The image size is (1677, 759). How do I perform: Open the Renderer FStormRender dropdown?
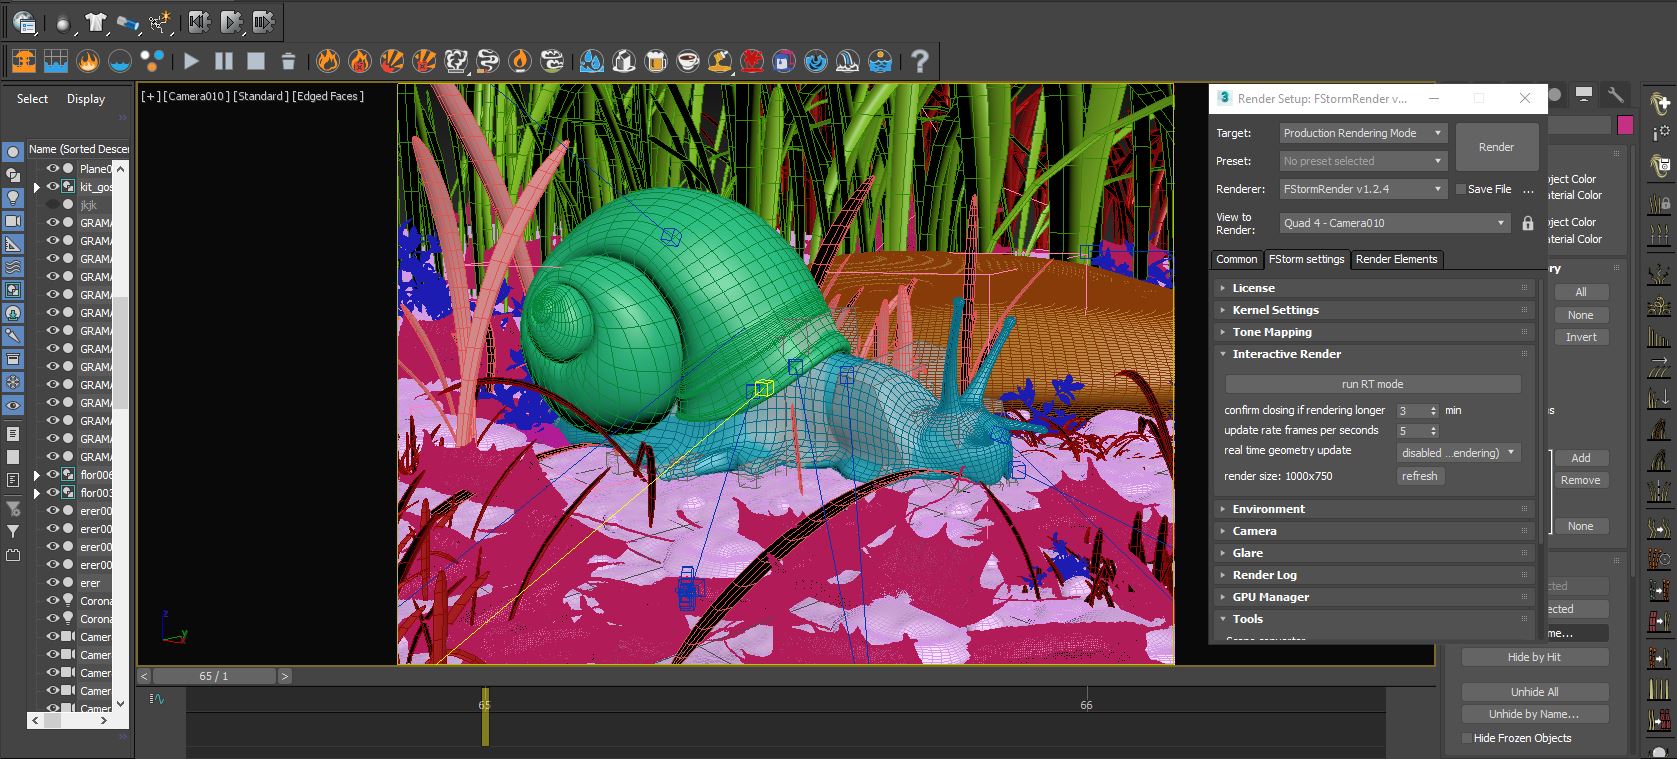1363,189
